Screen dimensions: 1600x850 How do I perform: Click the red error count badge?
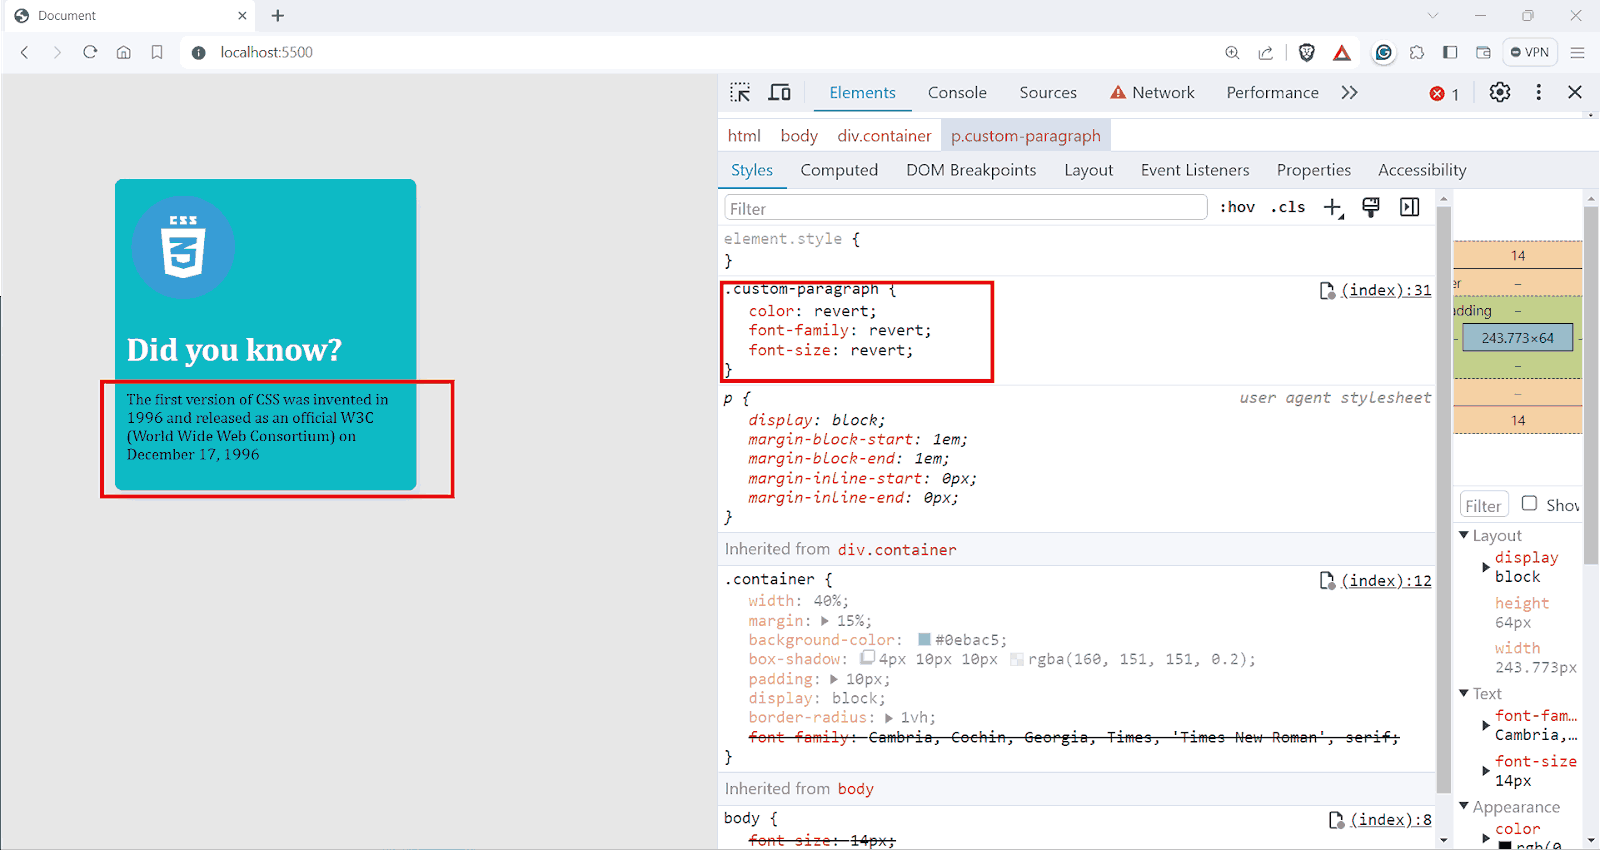tap(1444, 93)
